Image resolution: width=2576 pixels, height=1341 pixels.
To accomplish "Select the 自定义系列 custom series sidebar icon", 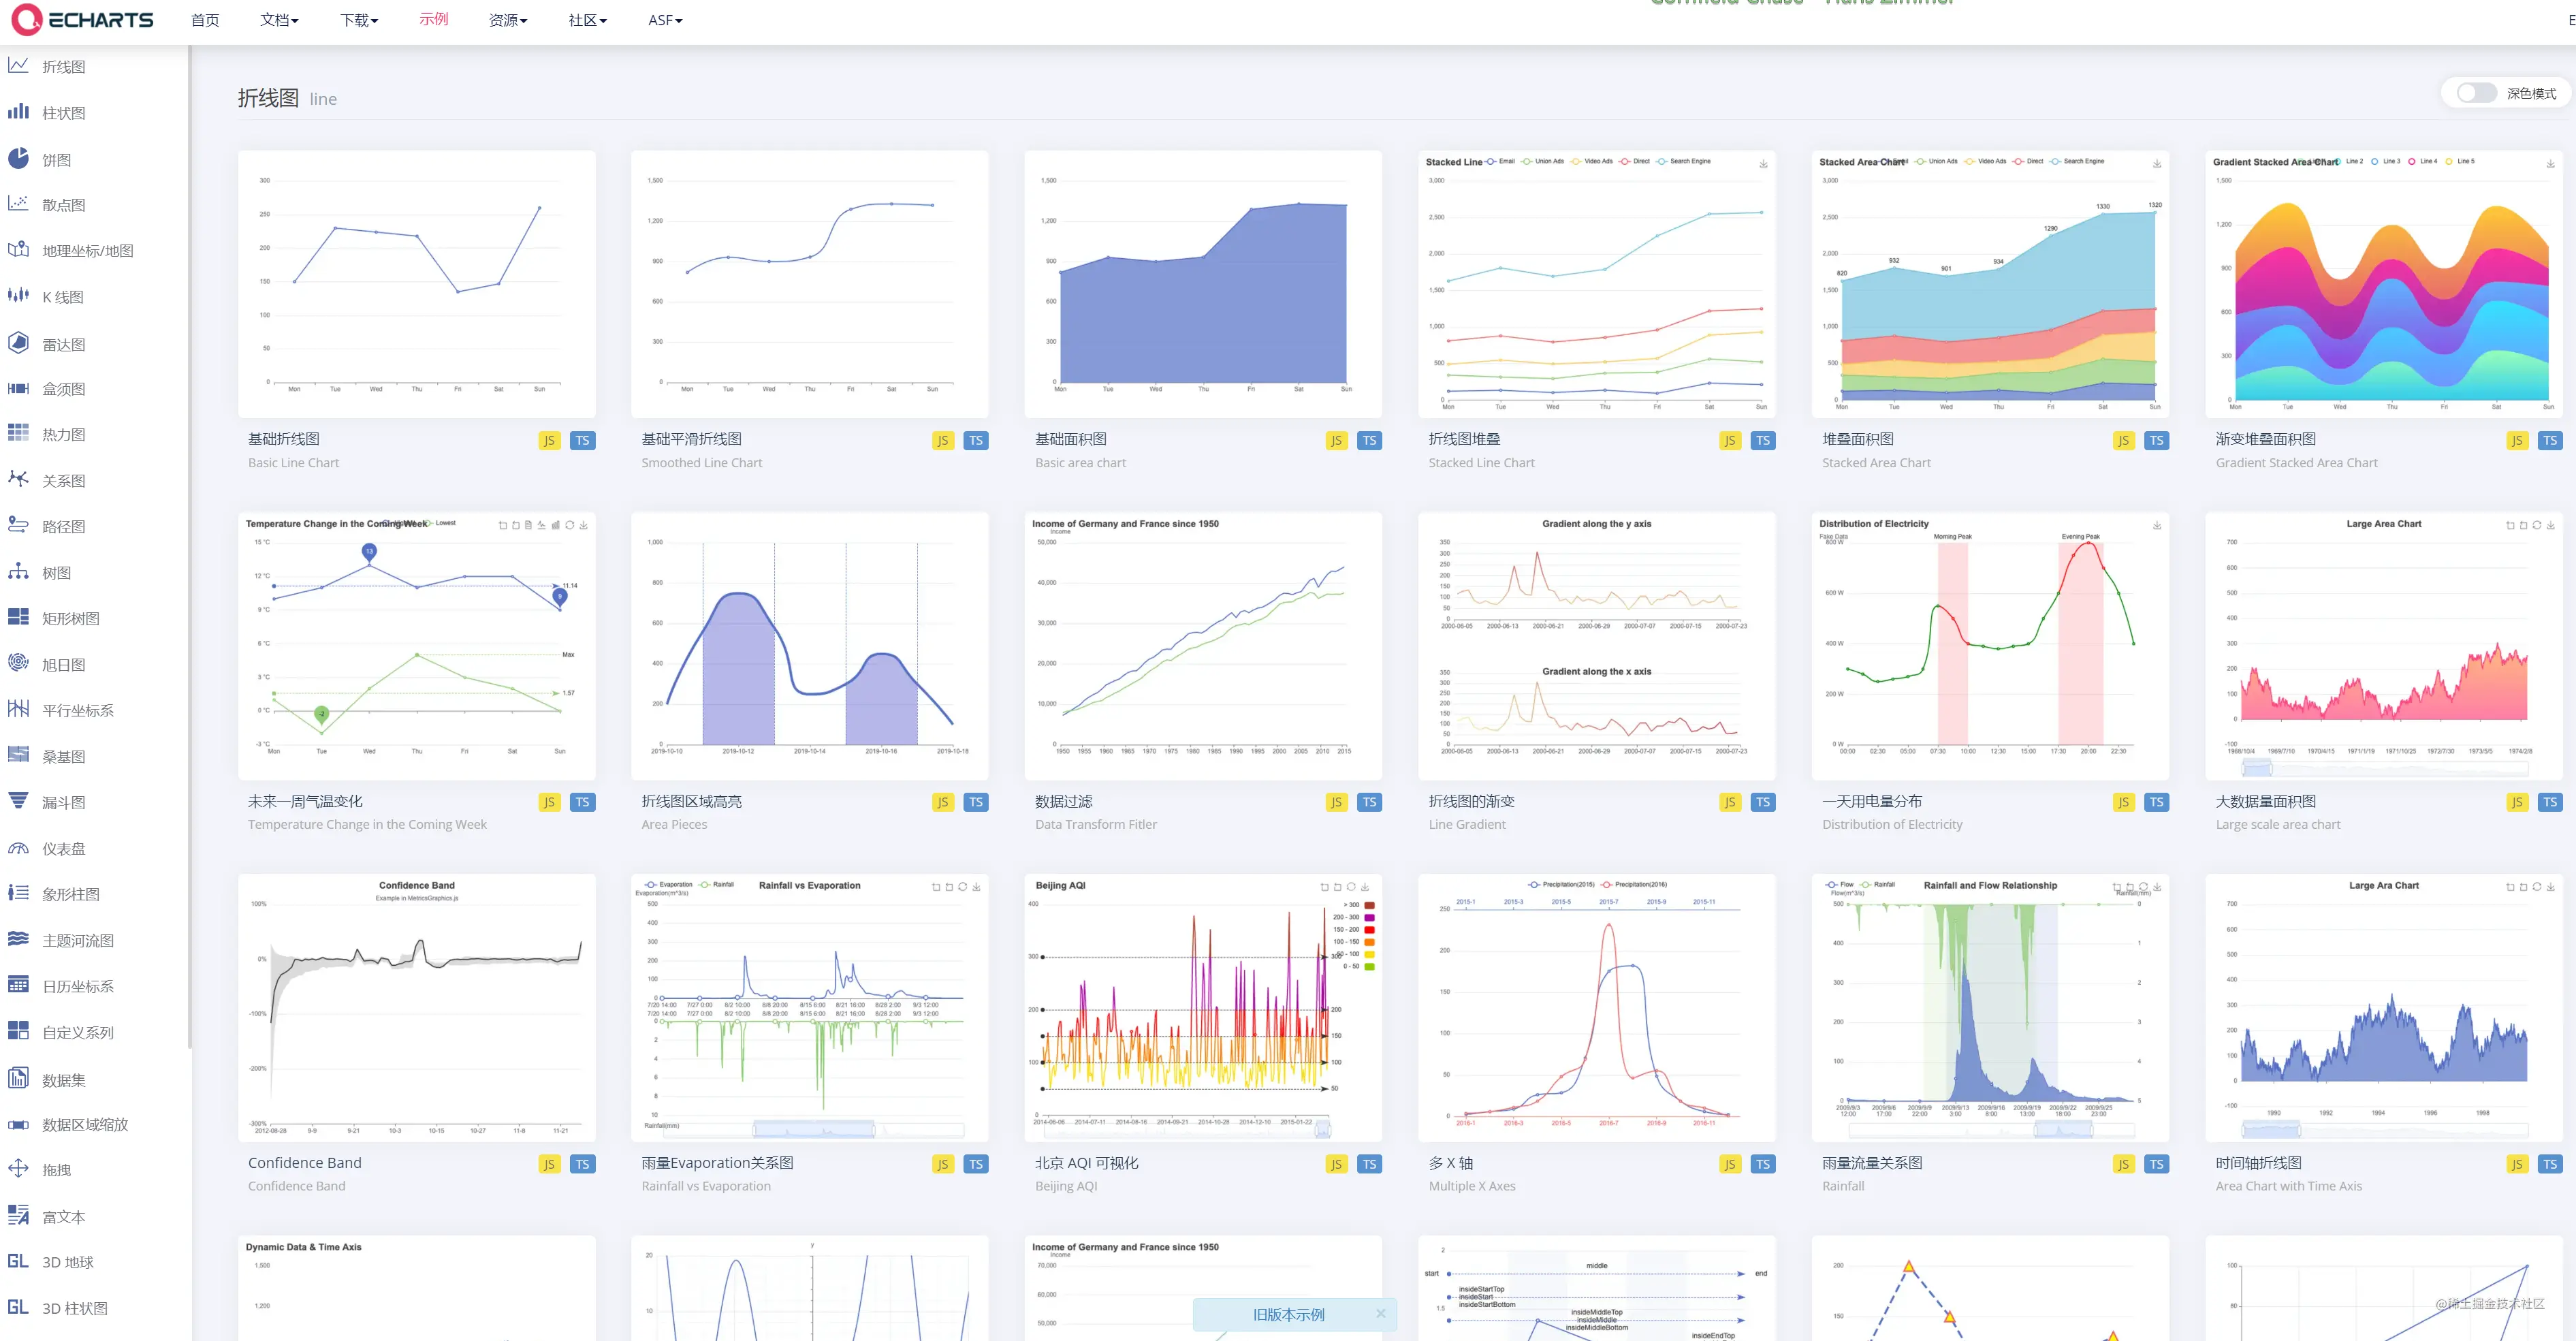I will click(18, 1031).
